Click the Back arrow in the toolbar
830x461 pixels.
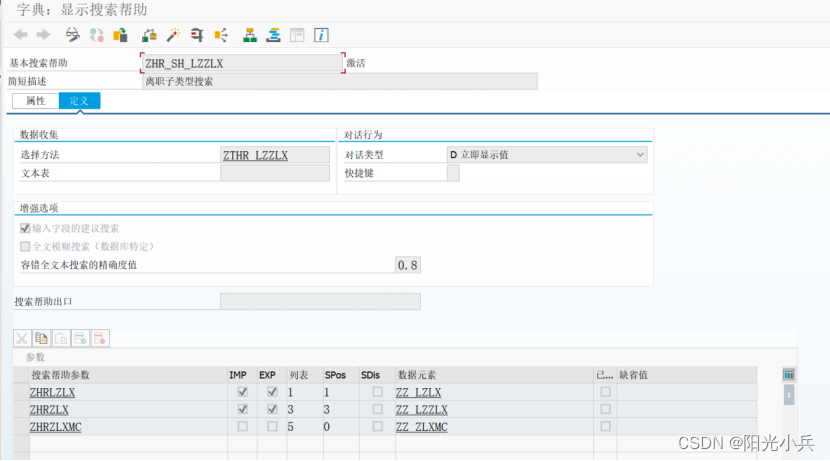[x=20, y=35]
